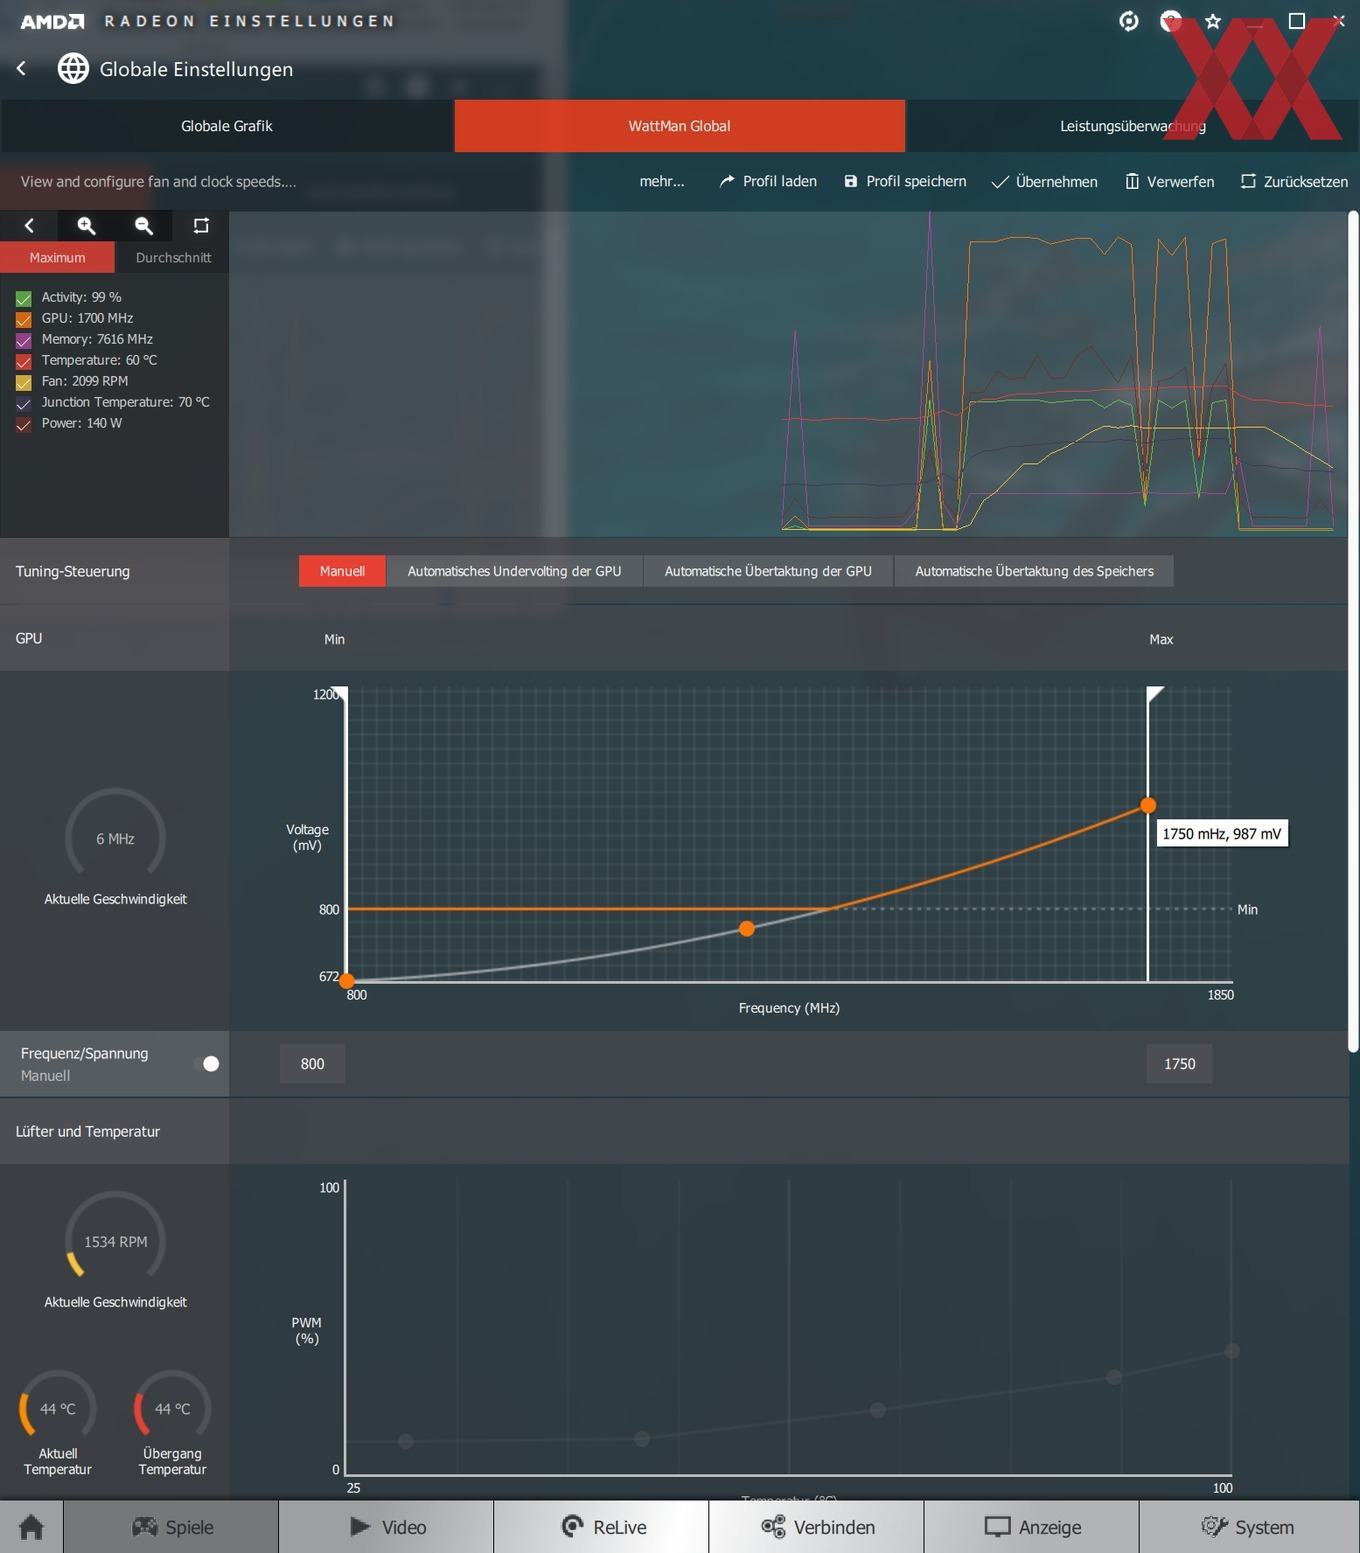Switch to the Leistungsüberwachung tab
The image size is (1360, 1553).
[1132, 126]
